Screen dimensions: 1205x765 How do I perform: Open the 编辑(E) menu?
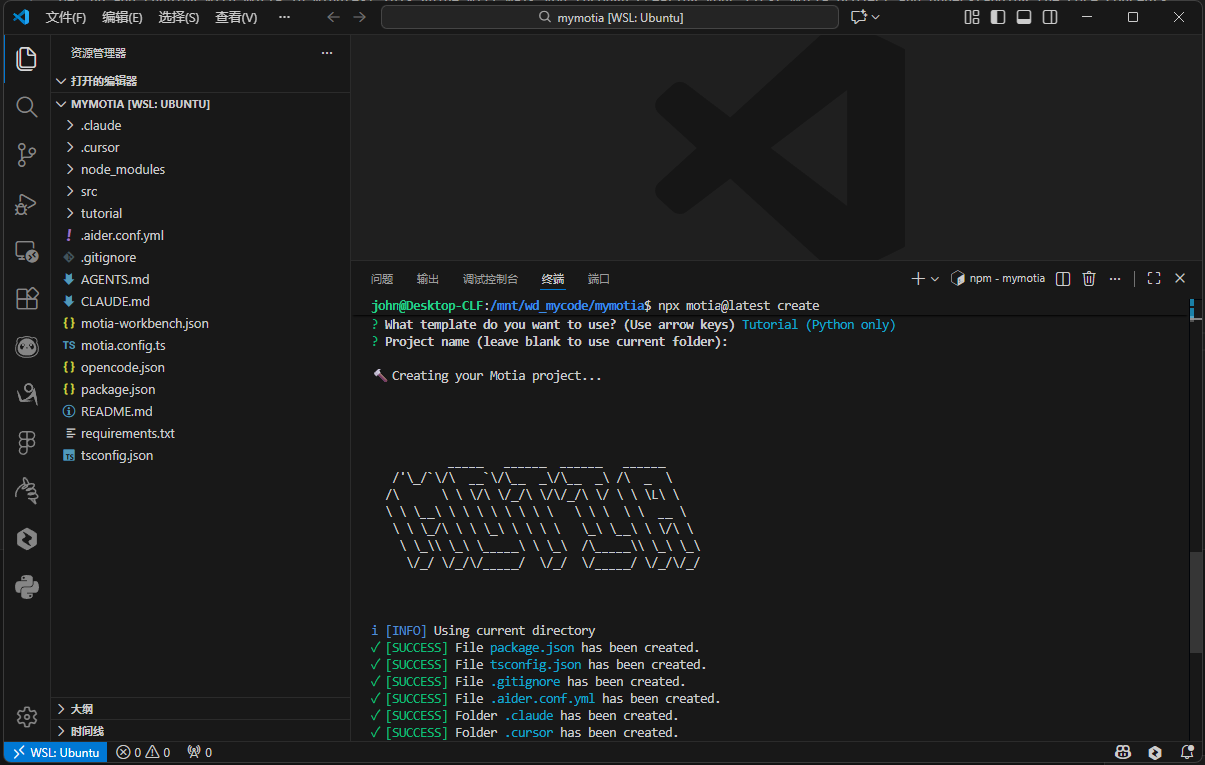(x=122, y=17)
